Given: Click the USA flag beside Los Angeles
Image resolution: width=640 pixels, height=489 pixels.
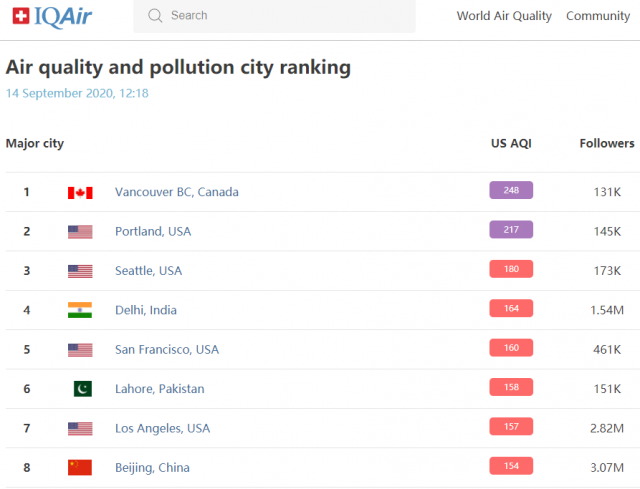Looking at the screenshot, I should point(80,429).
